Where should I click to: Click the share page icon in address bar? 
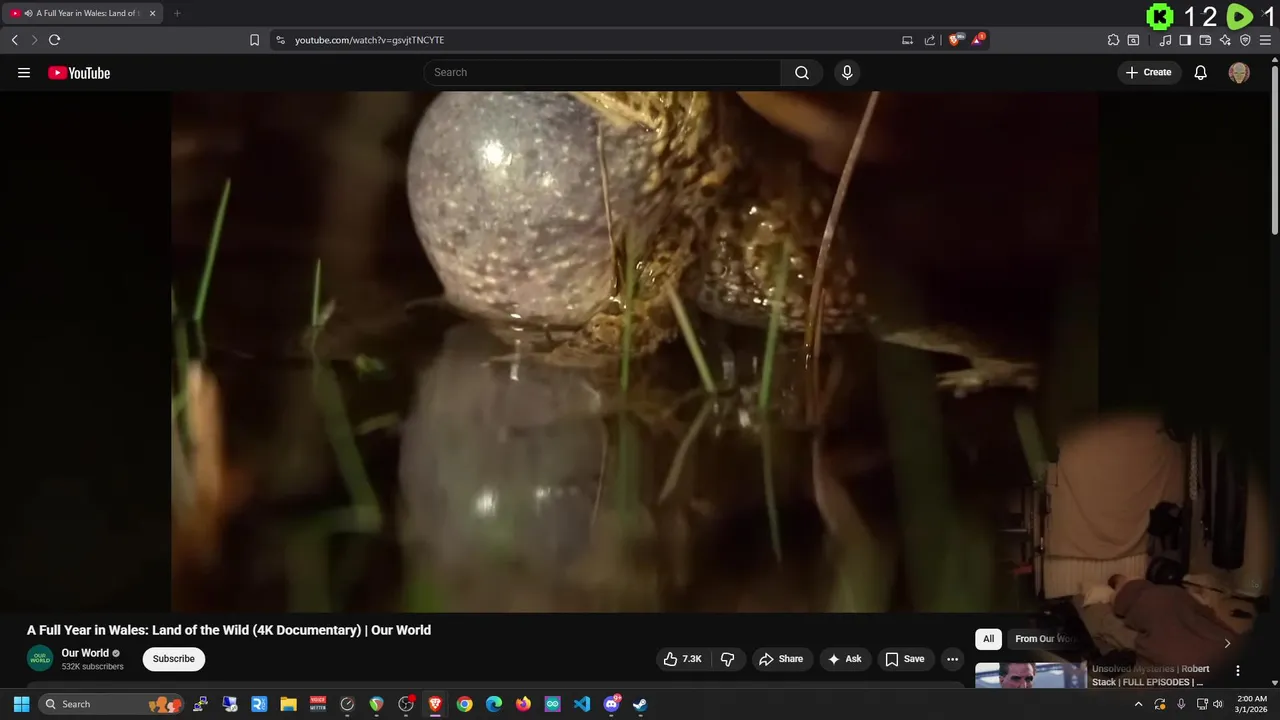[930, 40]
